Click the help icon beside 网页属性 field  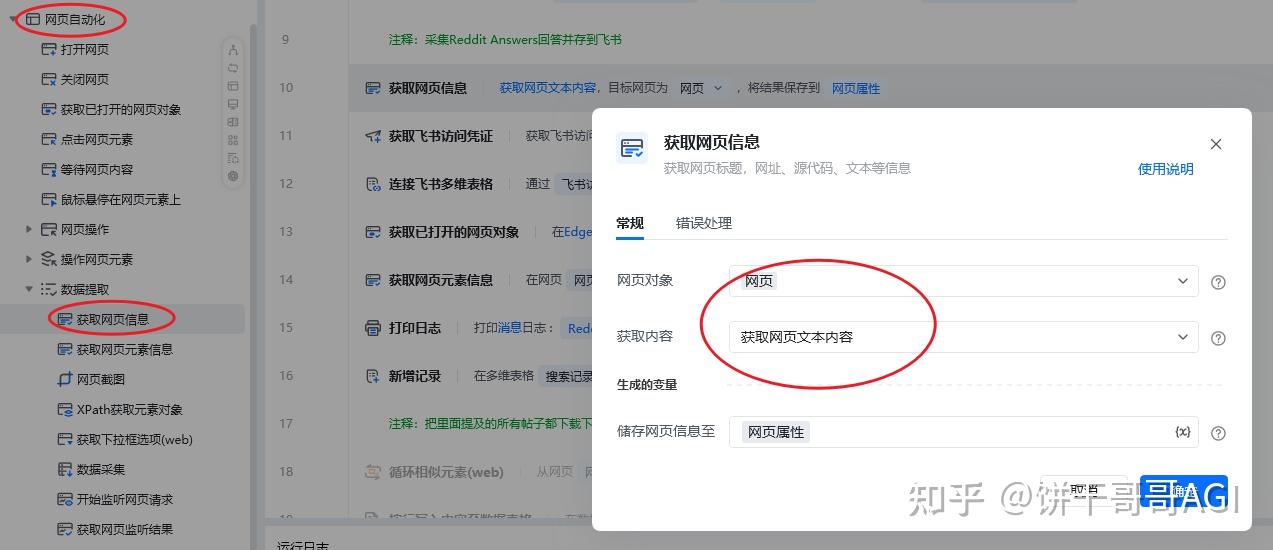[1218, 433]
